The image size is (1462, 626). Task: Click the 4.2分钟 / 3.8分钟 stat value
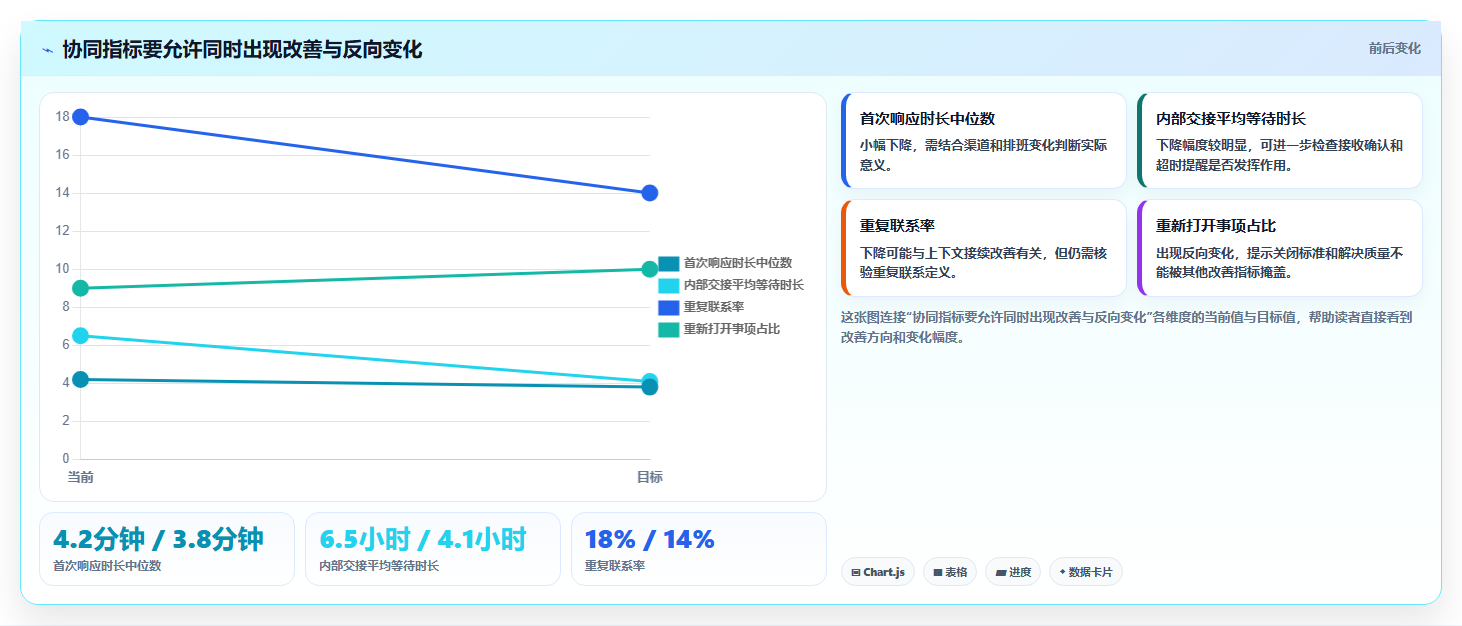[x=158, y=540]
